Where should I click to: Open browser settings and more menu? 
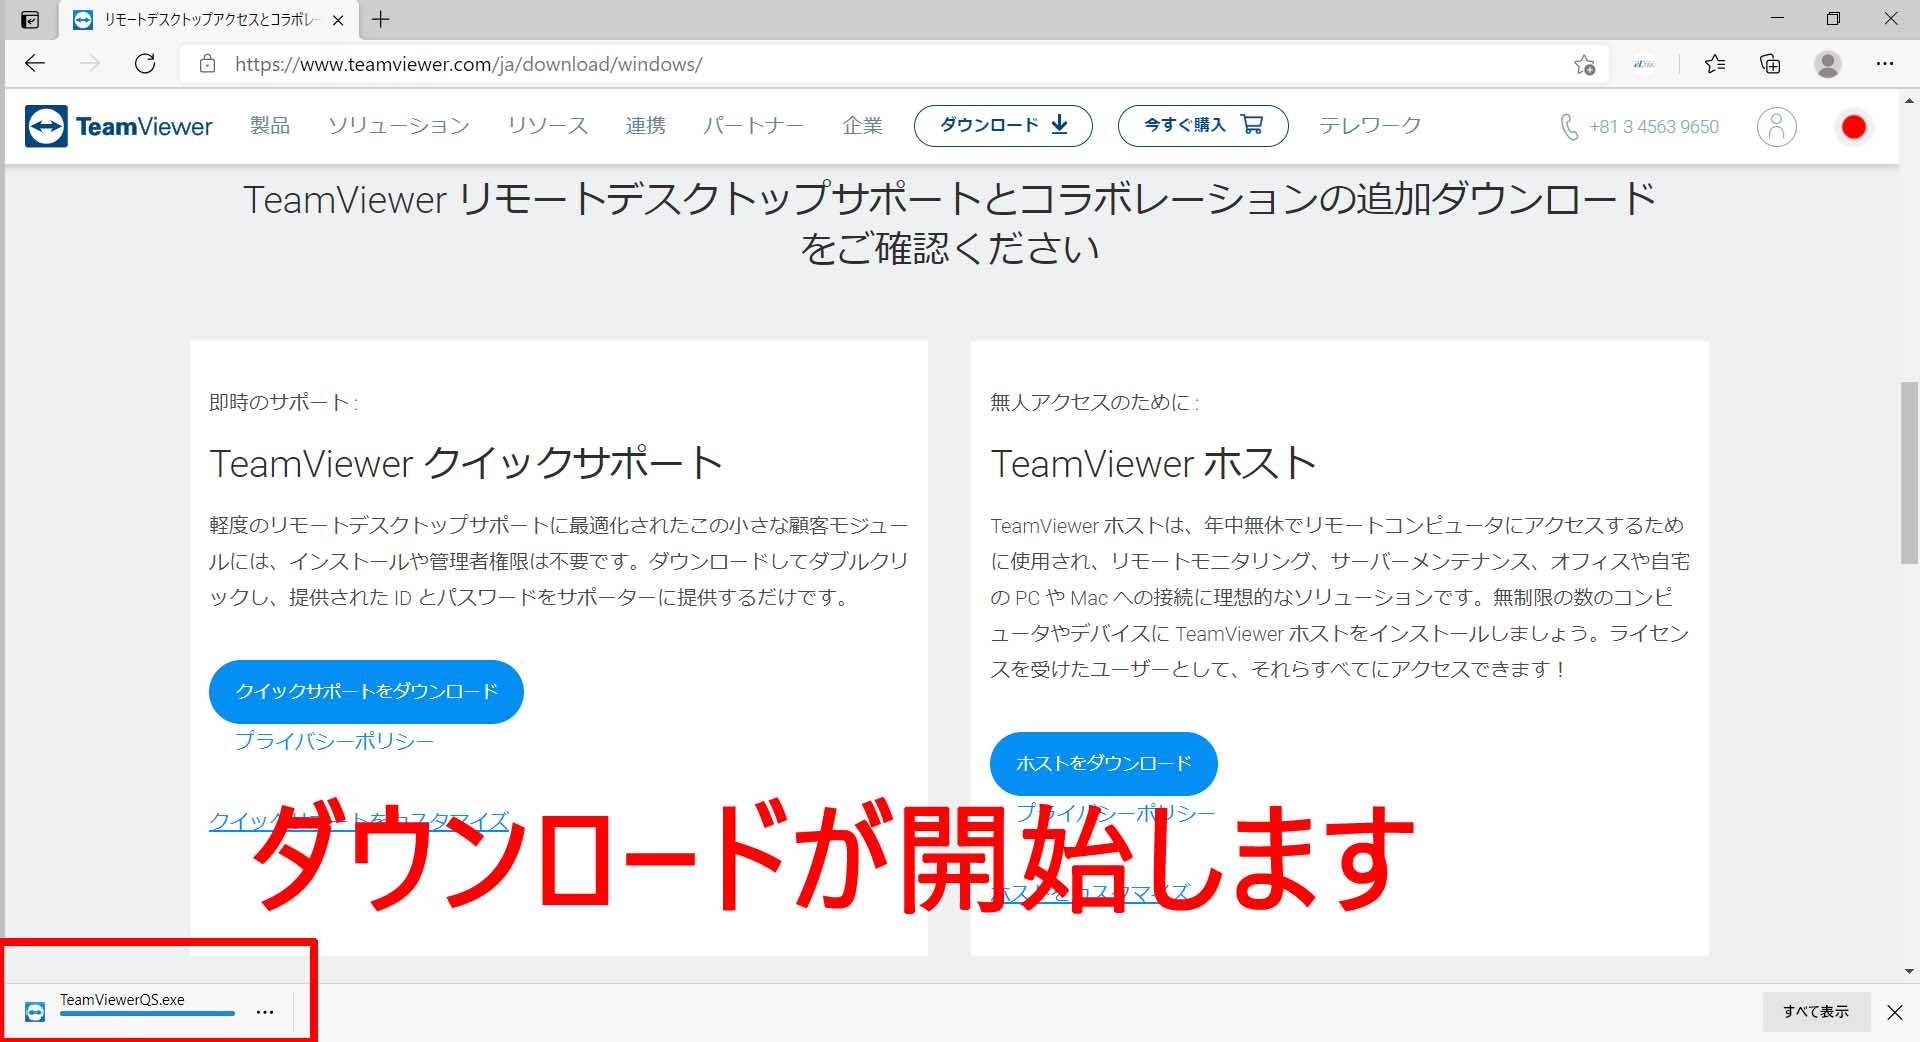(1884, 64)
